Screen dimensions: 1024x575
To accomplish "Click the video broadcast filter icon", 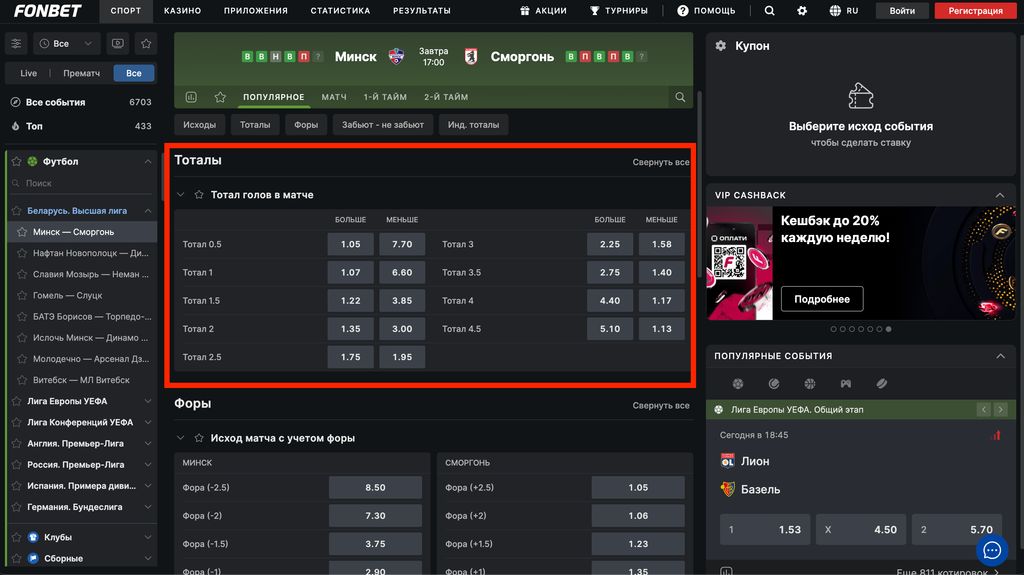I will click(119, 44).
